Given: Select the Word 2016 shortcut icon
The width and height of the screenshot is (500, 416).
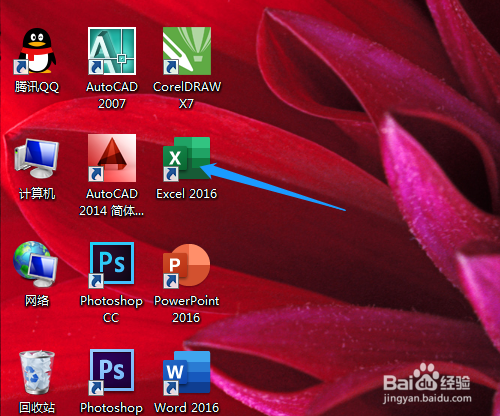Looking at the screenshot, I should click(187, 373).
